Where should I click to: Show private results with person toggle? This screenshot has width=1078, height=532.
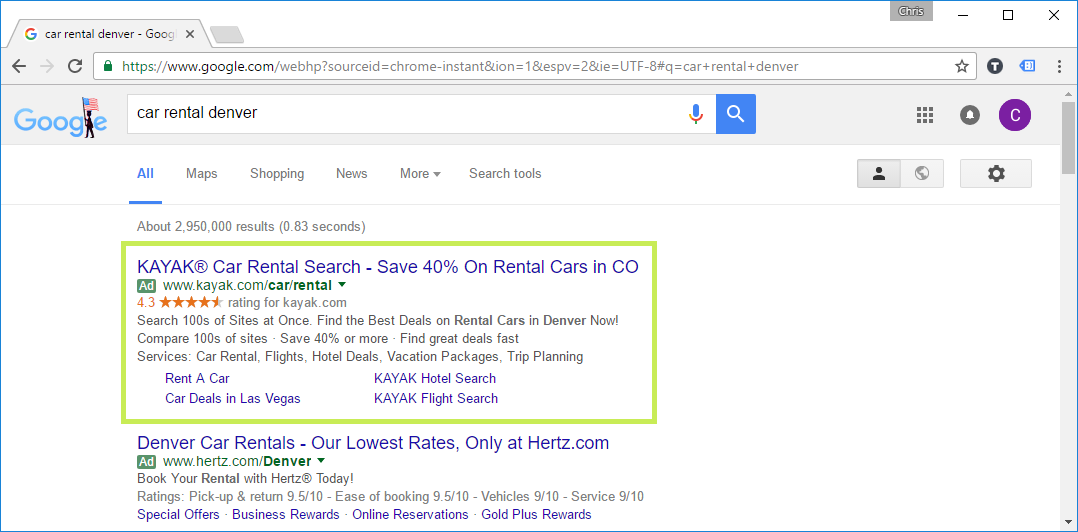879,174
